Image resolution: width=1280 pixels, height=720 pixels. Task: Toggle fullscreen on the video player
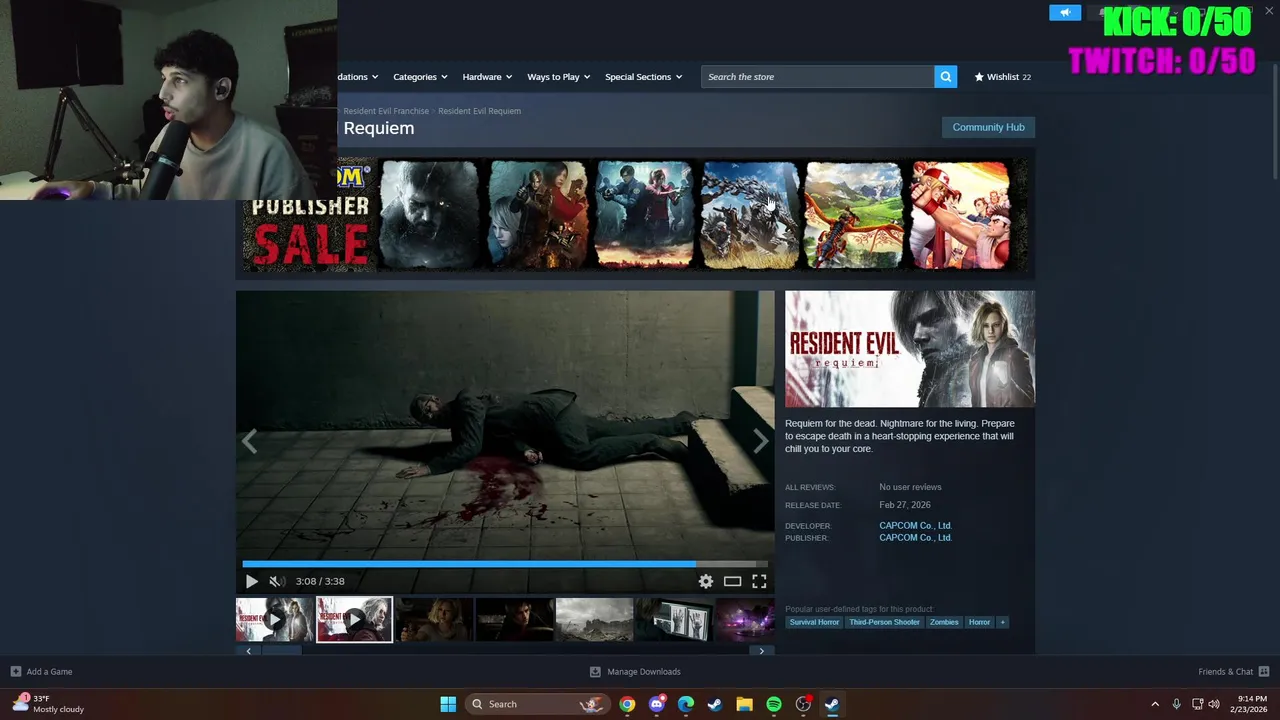[759, 581]
